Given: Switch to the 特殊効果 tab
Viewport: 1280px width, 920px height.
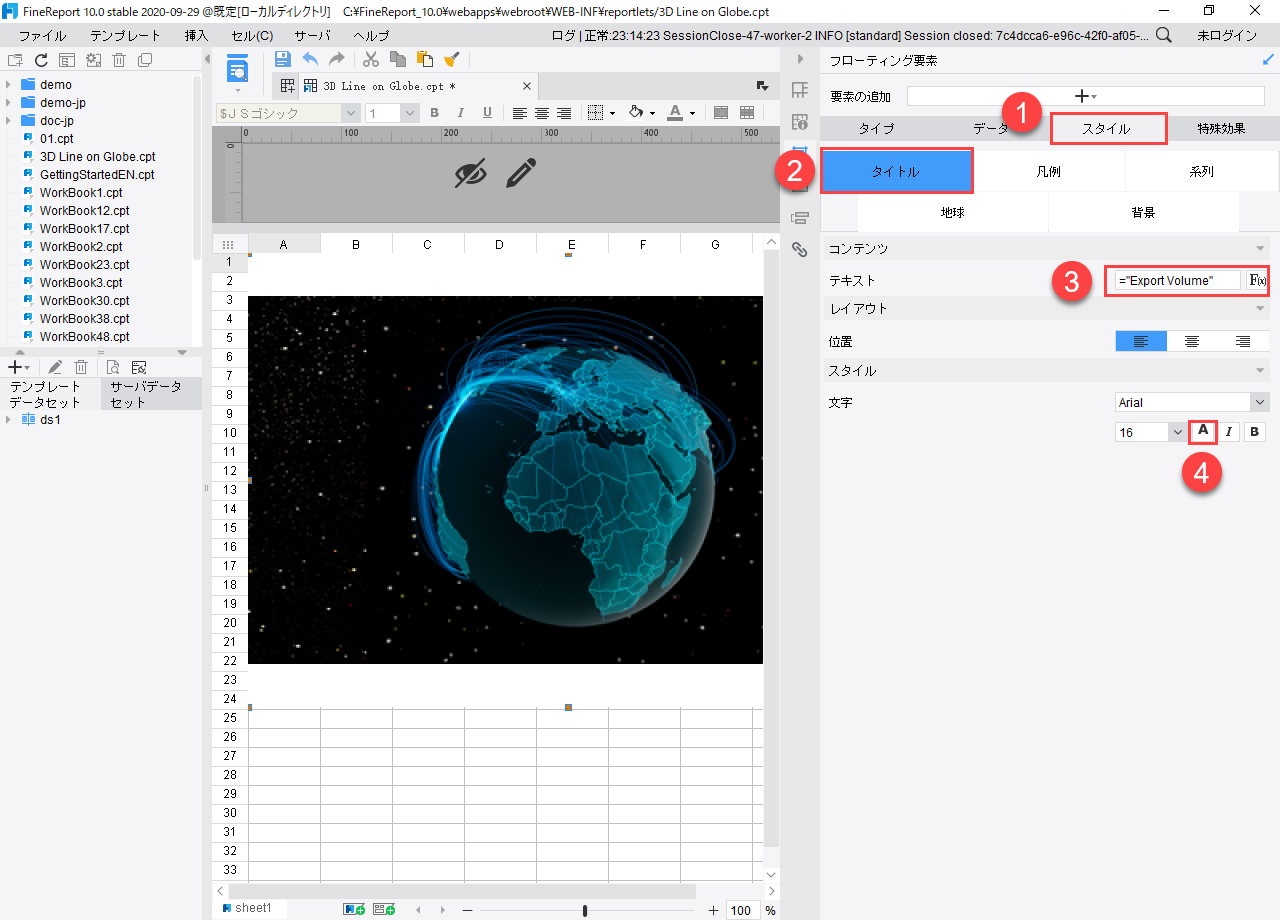Looking at the screenshot, I should pyautogui.click(x=1221, y=129).
